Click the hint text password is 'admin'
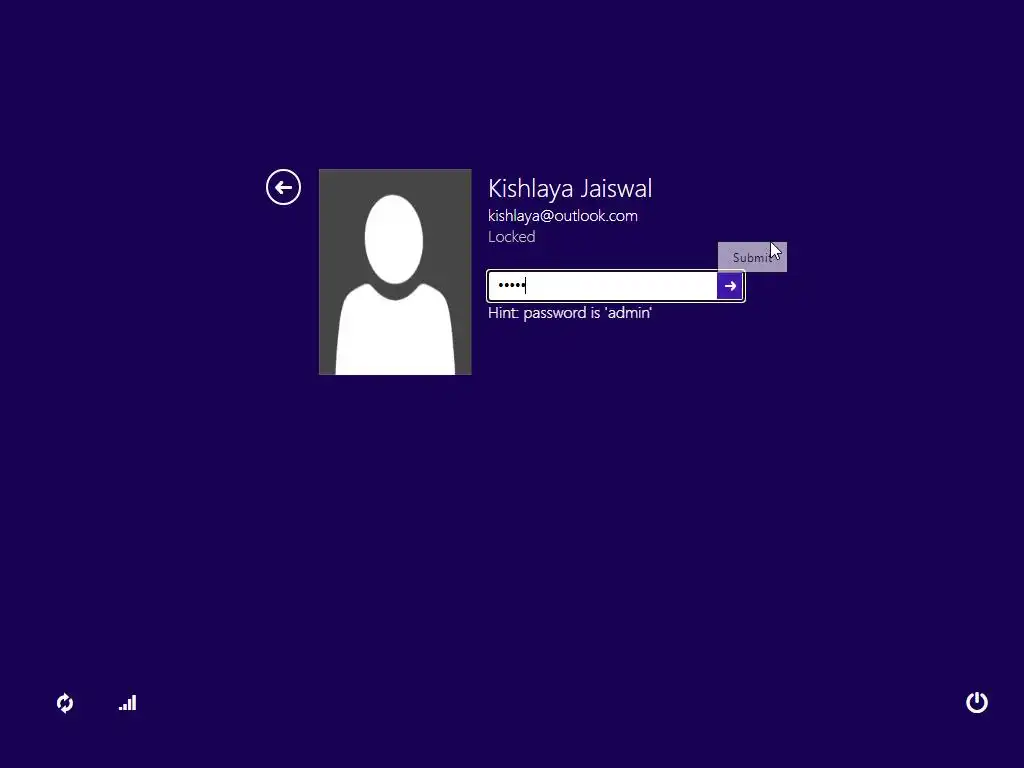The height and width of the screenshot is (768, 1024). point(570,313)
